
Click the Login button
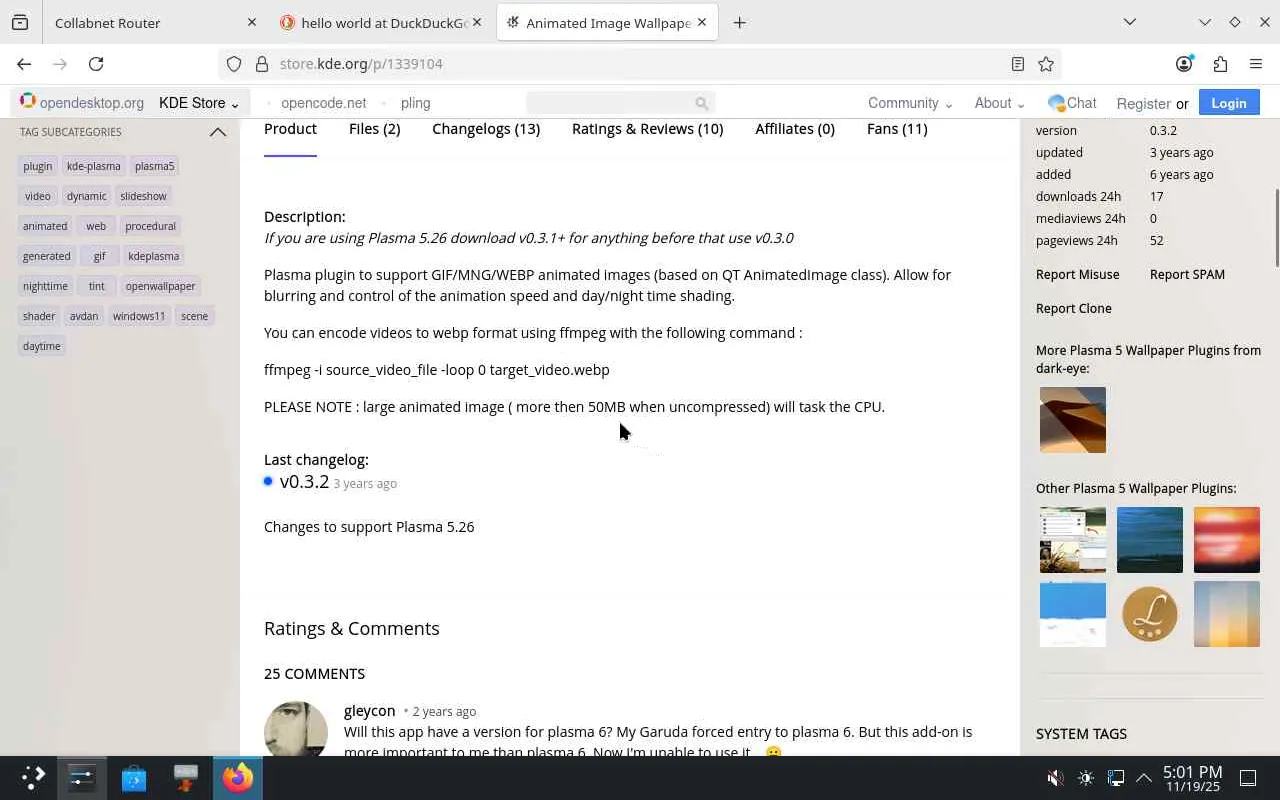pos(1228,103)
